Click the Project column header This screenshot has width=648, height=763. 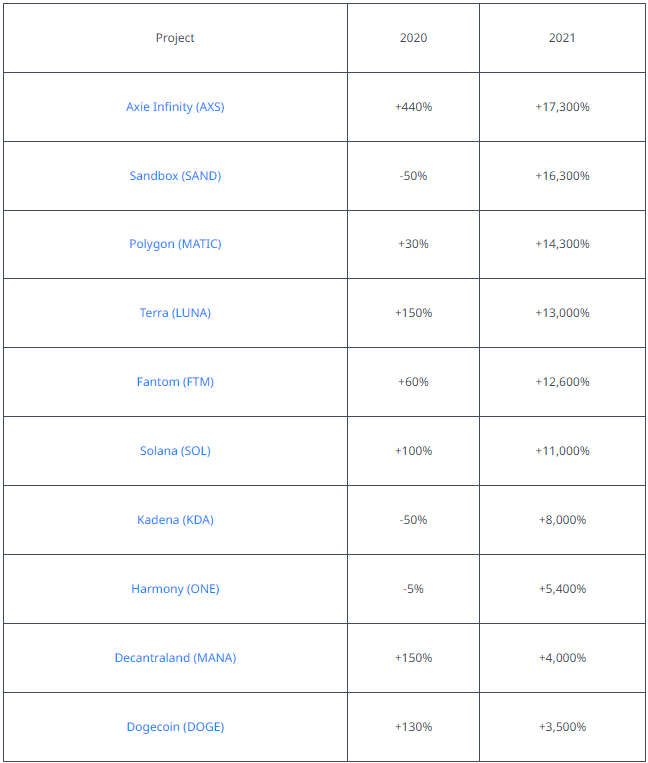175,38
